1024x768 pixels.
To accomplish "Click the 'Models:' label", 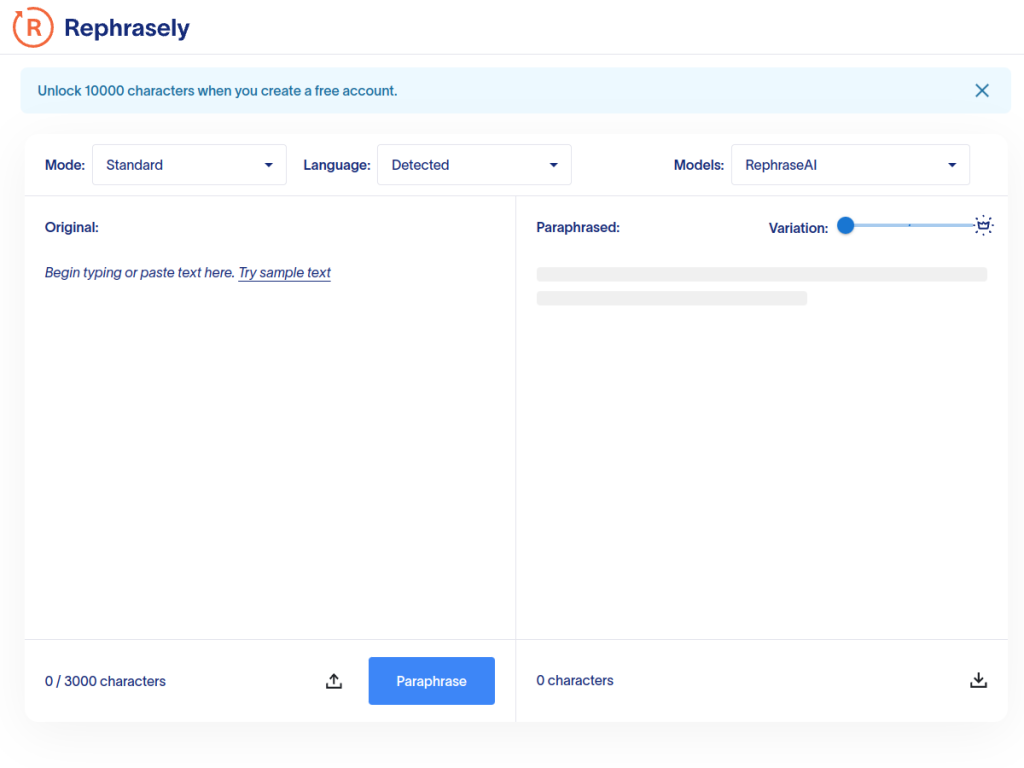I will (x=699, y=165).
